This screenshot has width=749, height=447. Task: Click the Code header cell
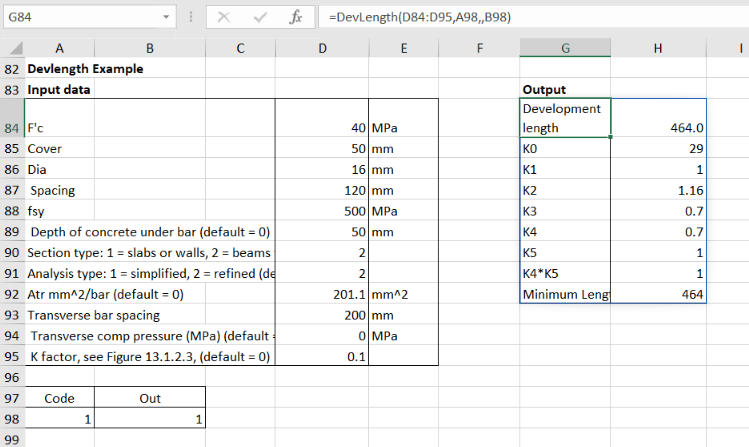click(x=59, y=398)
